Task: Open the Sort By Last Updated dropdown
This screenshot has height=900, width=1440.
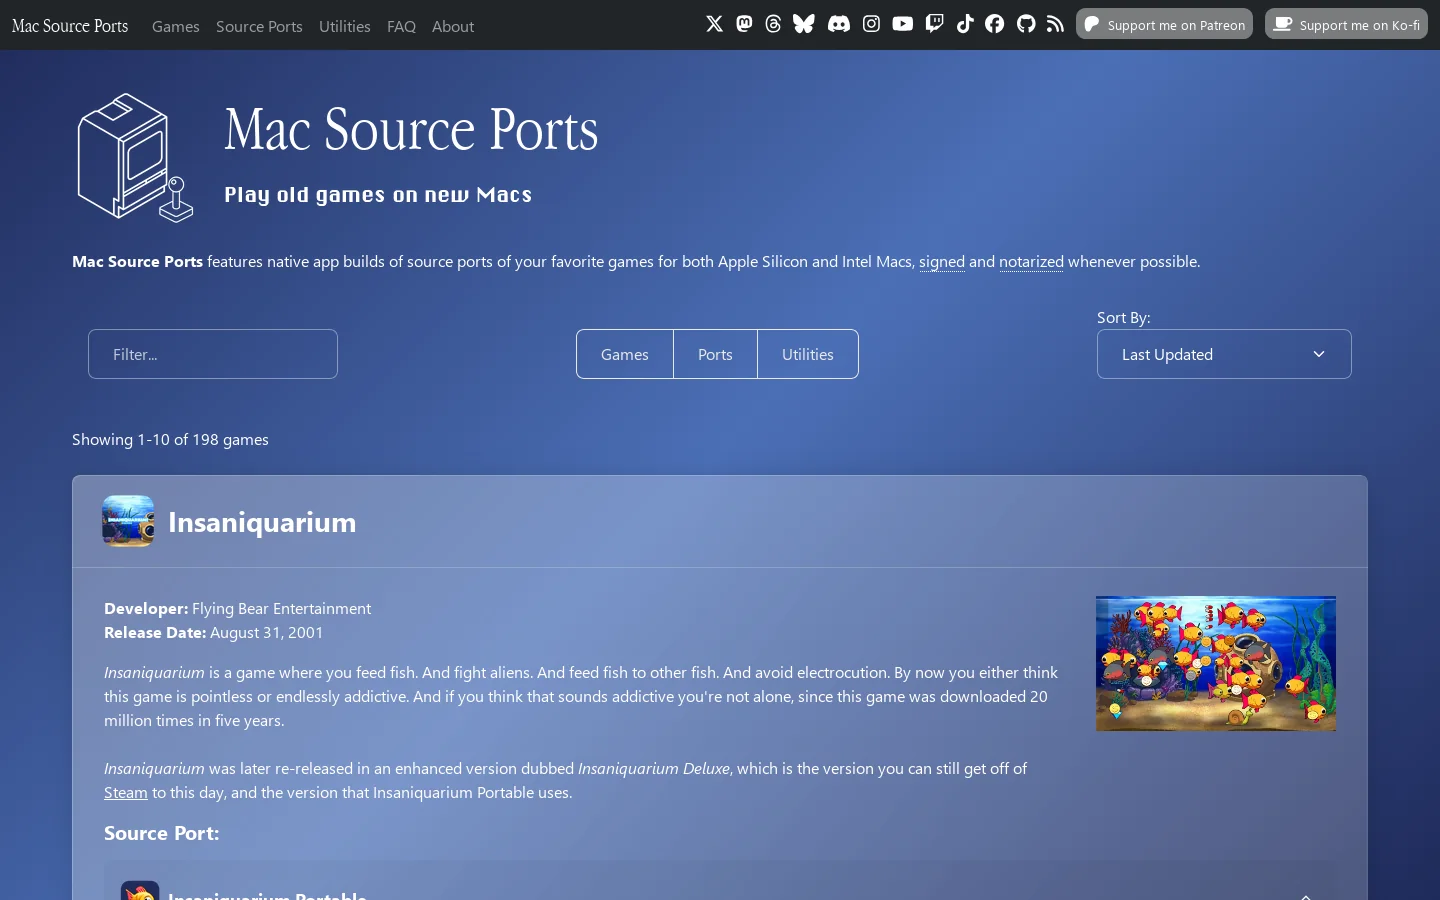Action: point(1224,354)
